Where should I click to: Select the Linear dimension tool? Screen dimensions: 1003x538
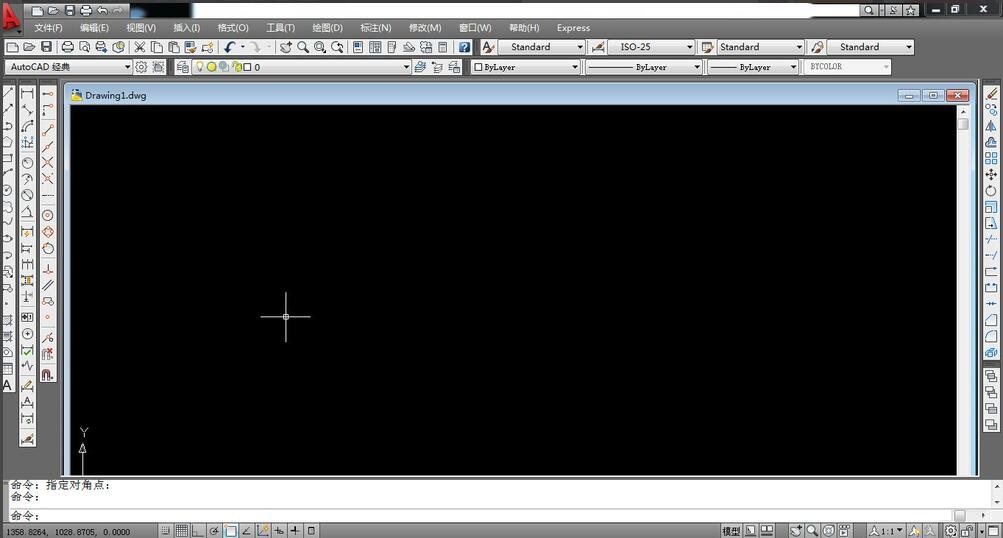pyautogui.click(x=27, y=93)
